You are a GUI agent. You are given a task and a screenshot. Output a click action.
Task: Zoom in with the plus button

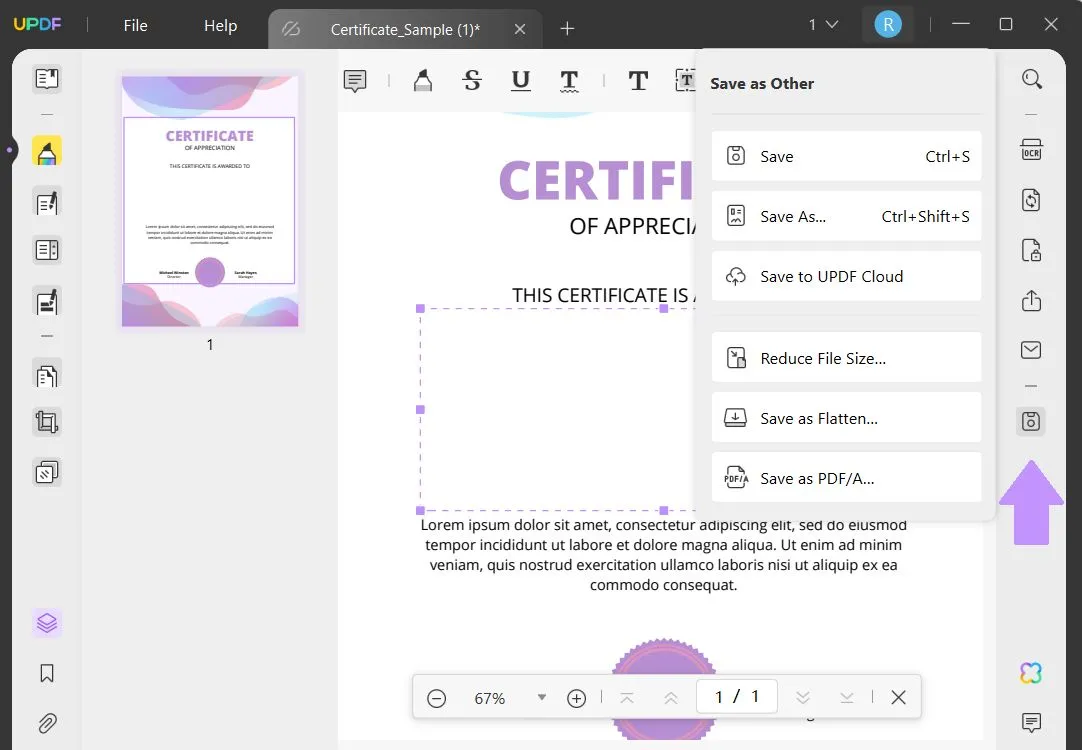pyautogui.click(x=576, y=698)
